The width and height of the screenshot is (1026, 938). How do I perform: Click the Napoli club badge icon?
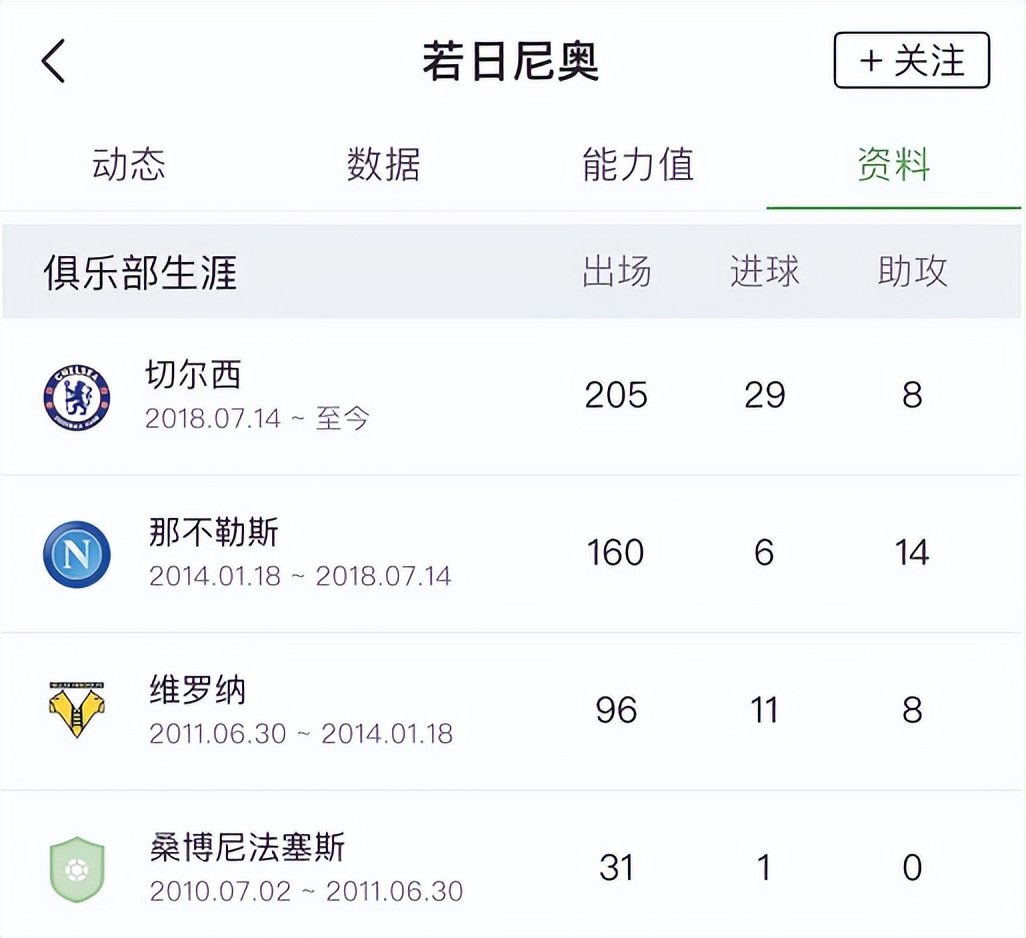[78, 551]
